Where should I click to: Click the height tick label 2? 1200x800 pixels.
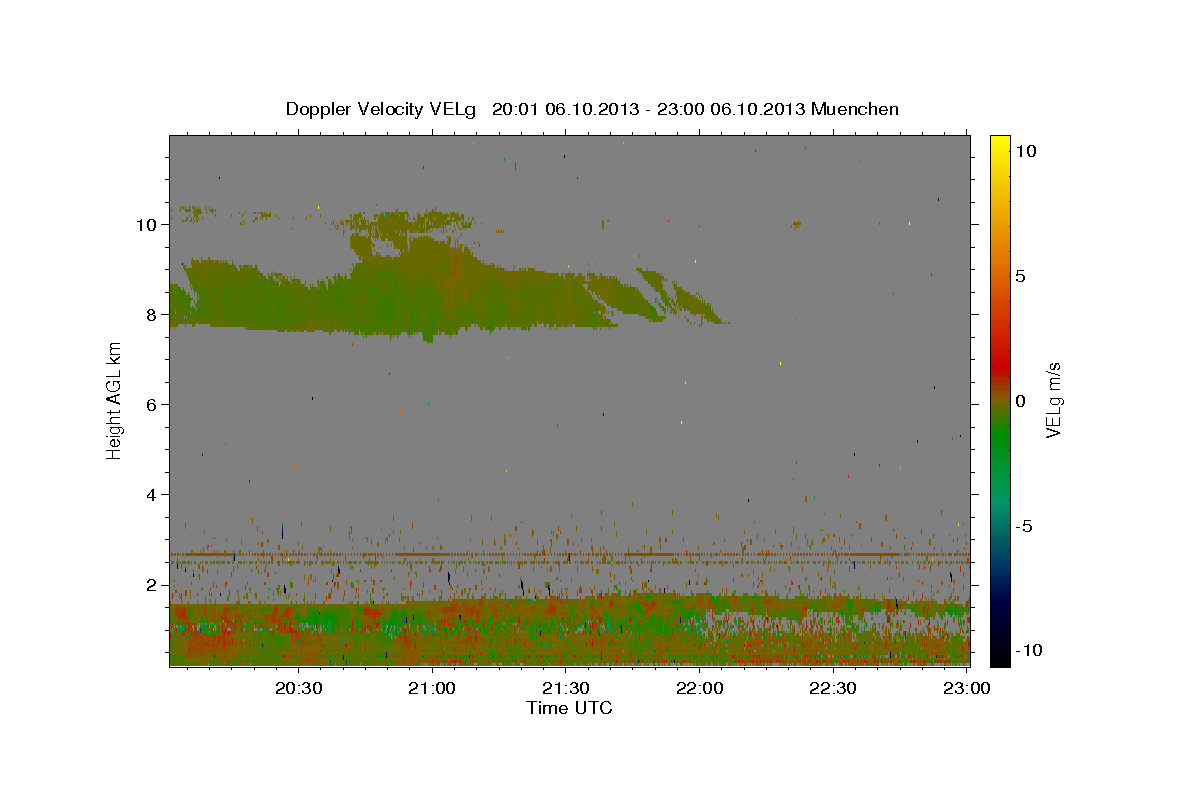click(151, 585)
